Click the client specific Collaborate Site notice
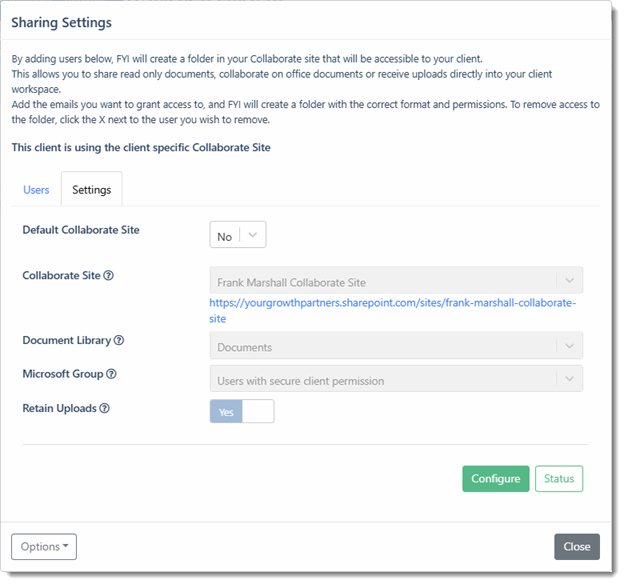This screenshot has width=624, height=584. tap(141, 148)
